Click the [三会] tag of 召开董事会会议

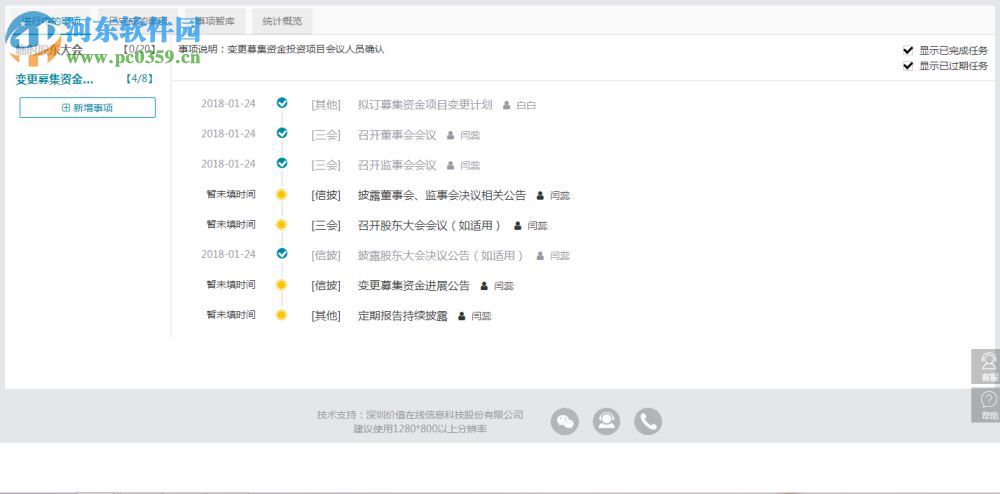tap(326, 134)
